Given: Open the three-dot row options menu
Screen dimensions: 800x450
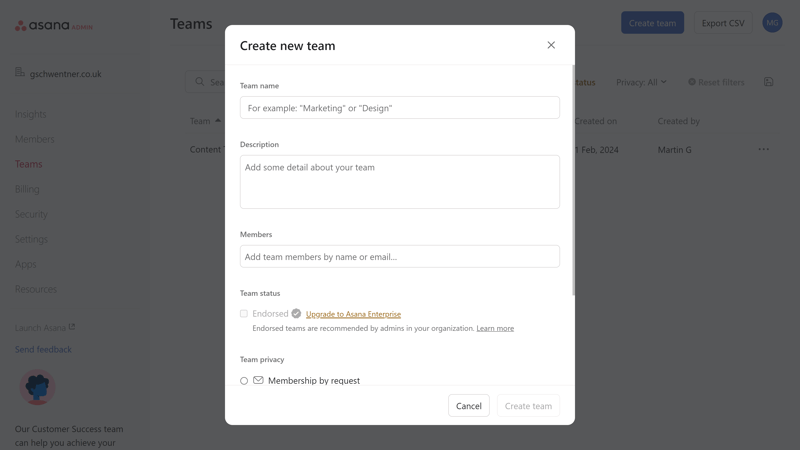Looking at the screenshot, I should [x=763, y=149].
